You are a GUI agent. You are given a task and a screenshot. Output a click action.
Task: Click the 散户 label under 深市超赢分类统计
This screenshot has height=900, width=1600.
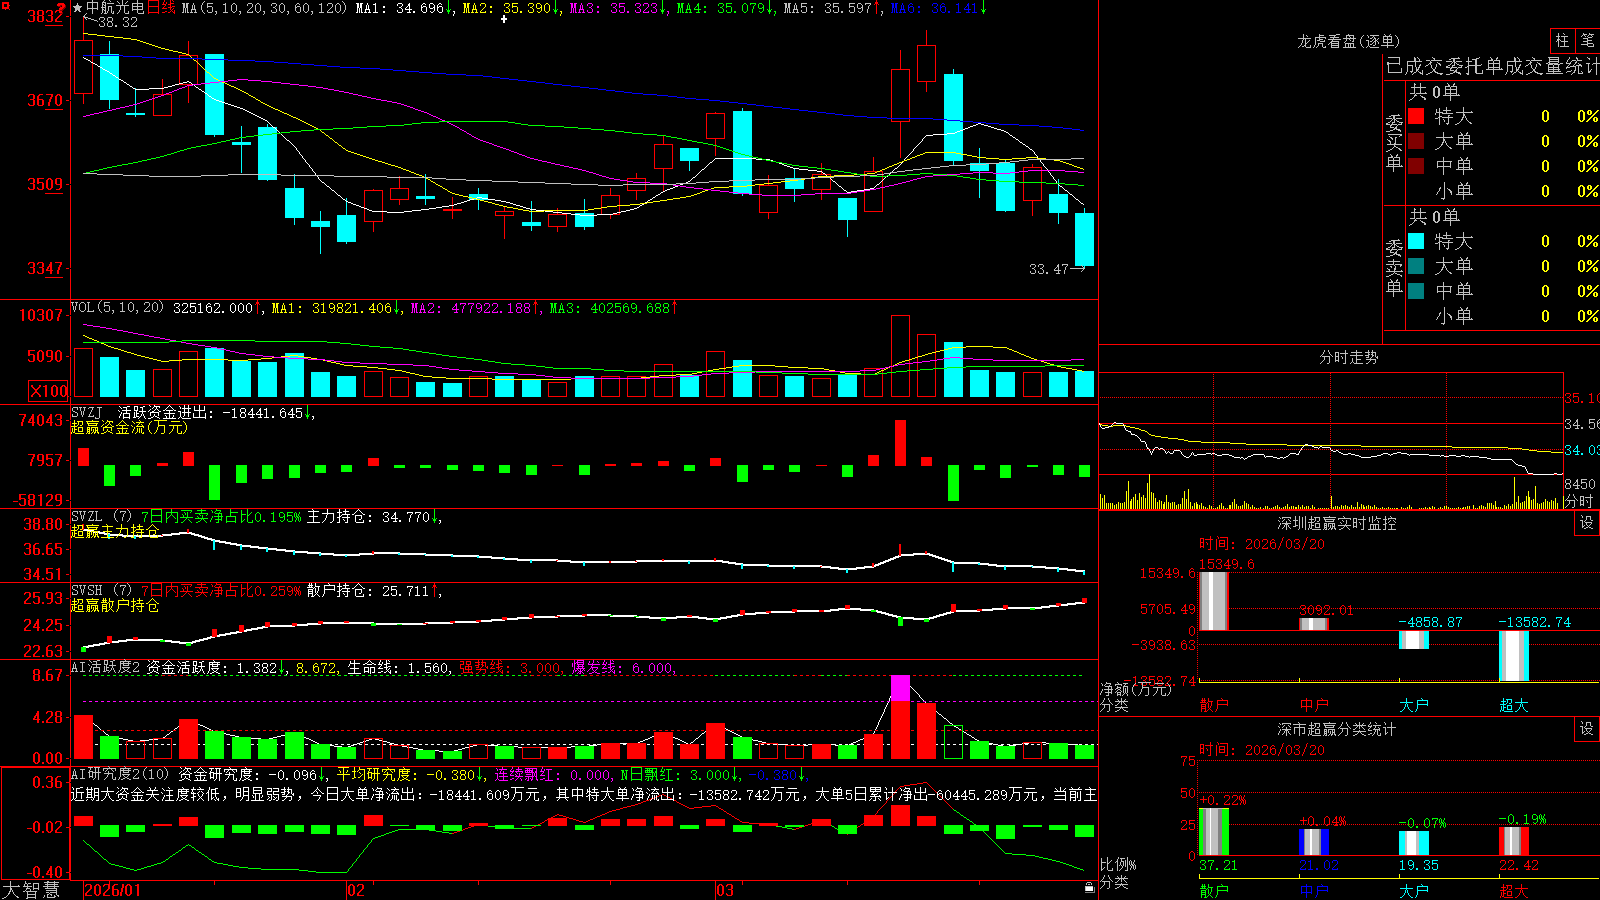[1213, 890]
